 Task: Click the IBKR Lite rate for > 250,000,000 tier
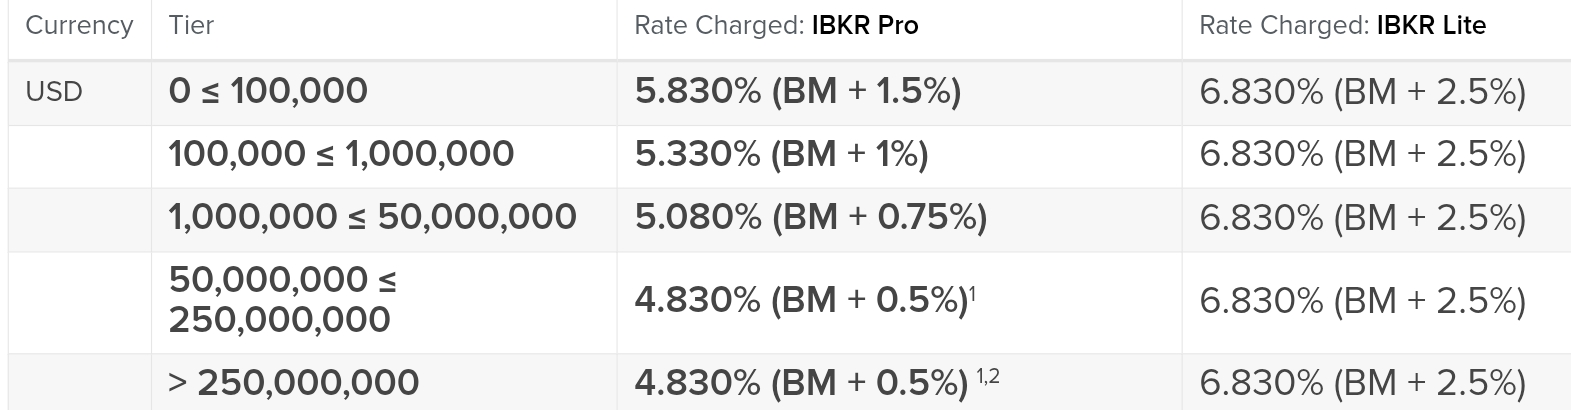1362,382
